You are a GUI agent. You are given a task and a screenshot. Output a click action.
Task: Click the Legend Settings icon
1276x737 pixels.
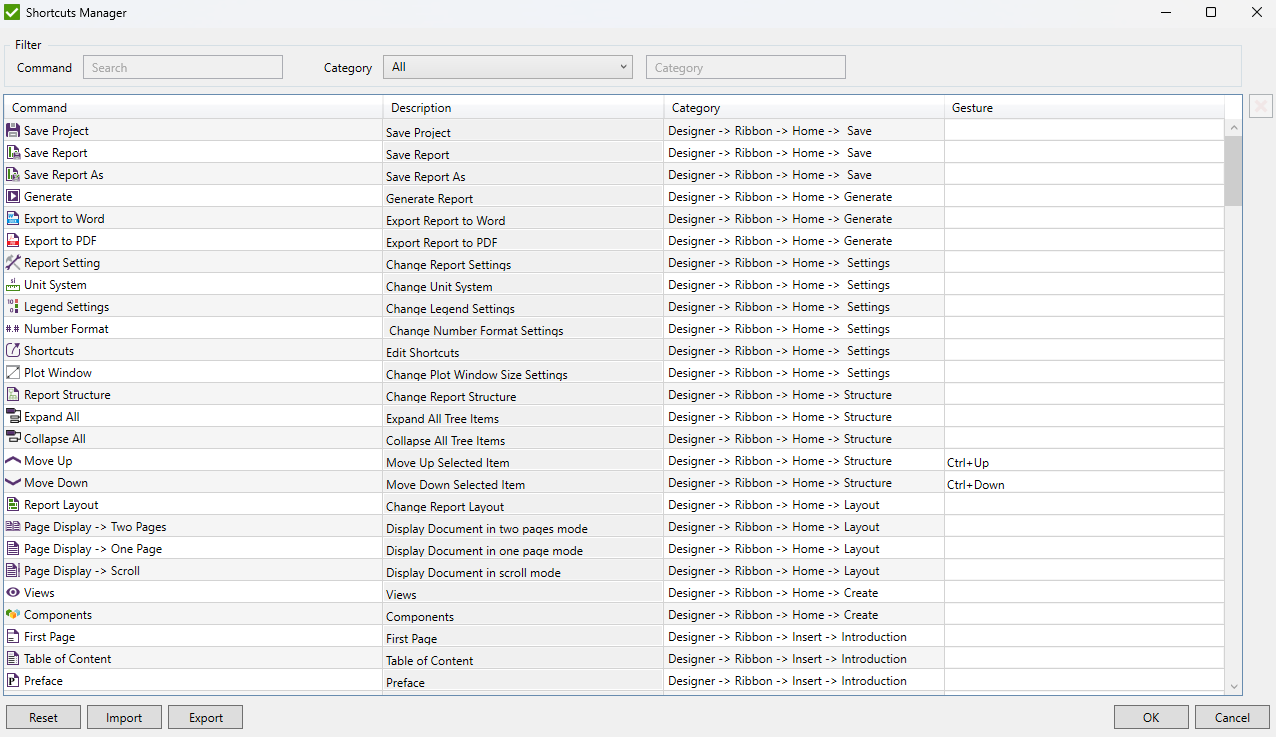[x=12, y=306]
